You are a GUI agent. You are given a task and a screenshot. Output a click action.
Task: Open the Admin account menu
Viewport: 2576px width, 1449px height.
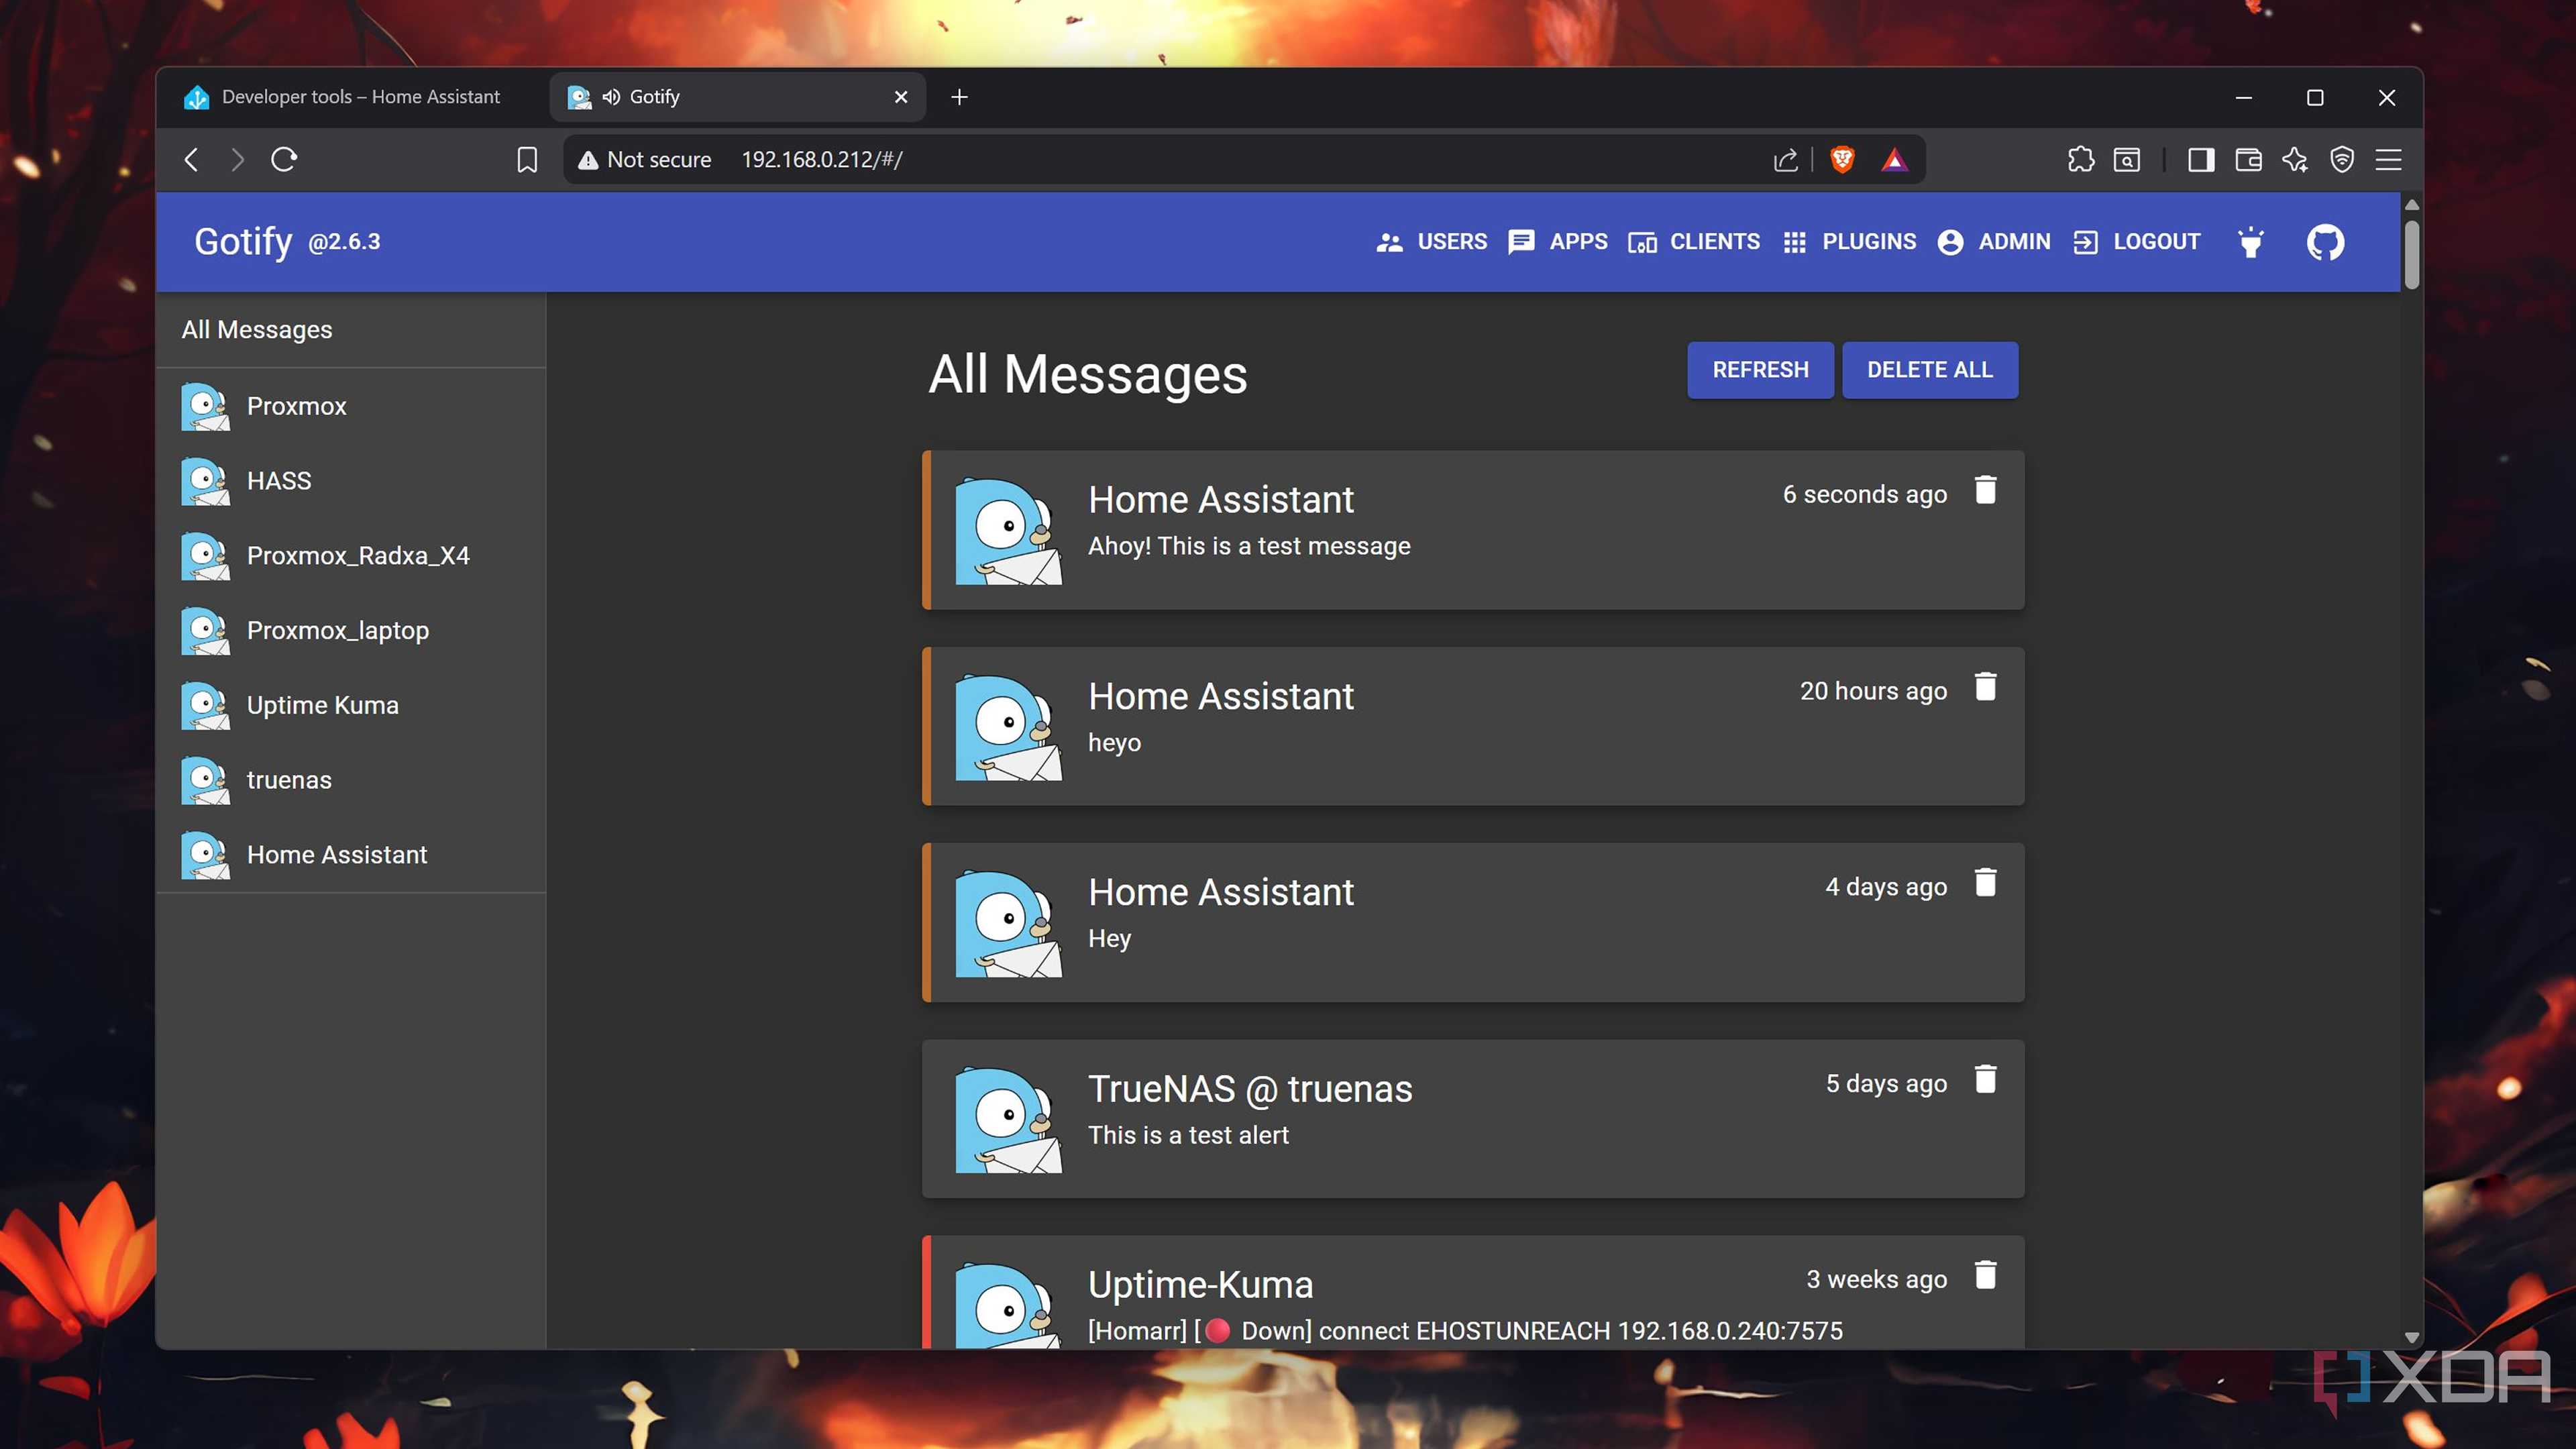coord(1994,242)
